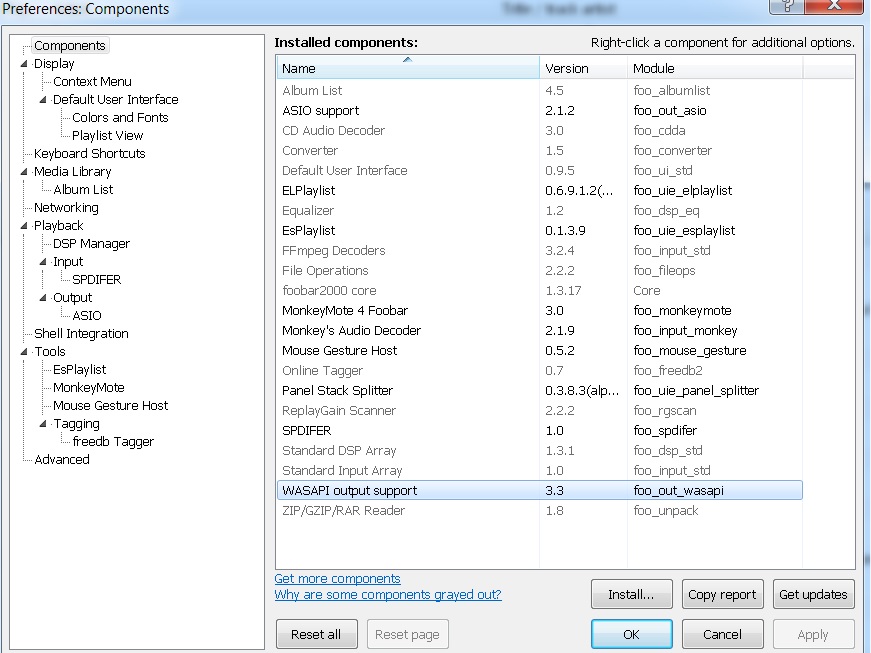Select the Online Tagger component row
This screenshot has width=871, height=653.
pos(539,370)
